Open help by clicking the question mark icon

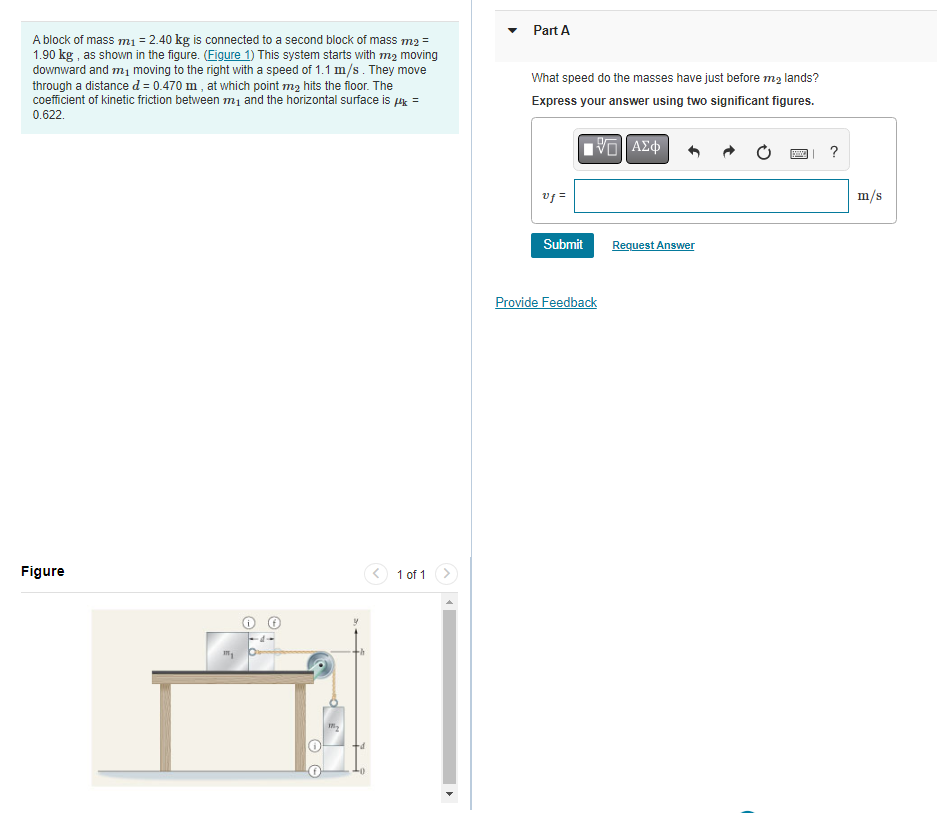(834, 152)
